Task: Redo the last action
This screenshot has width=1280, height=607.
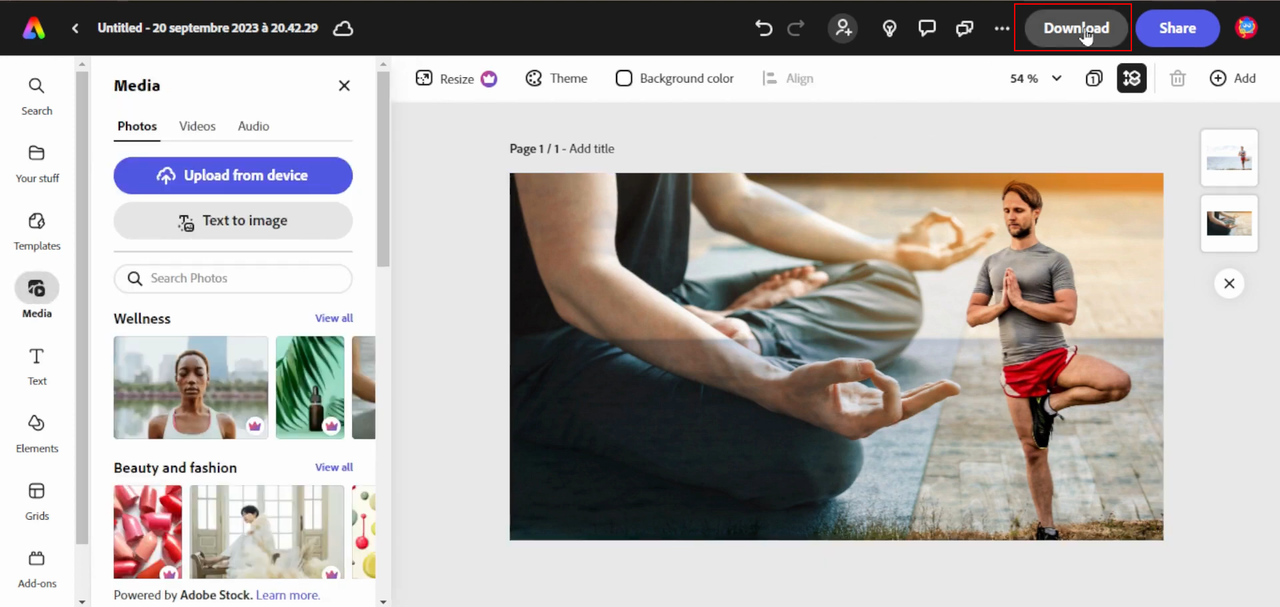Action: pyautogui.click(x=796, y=28)
